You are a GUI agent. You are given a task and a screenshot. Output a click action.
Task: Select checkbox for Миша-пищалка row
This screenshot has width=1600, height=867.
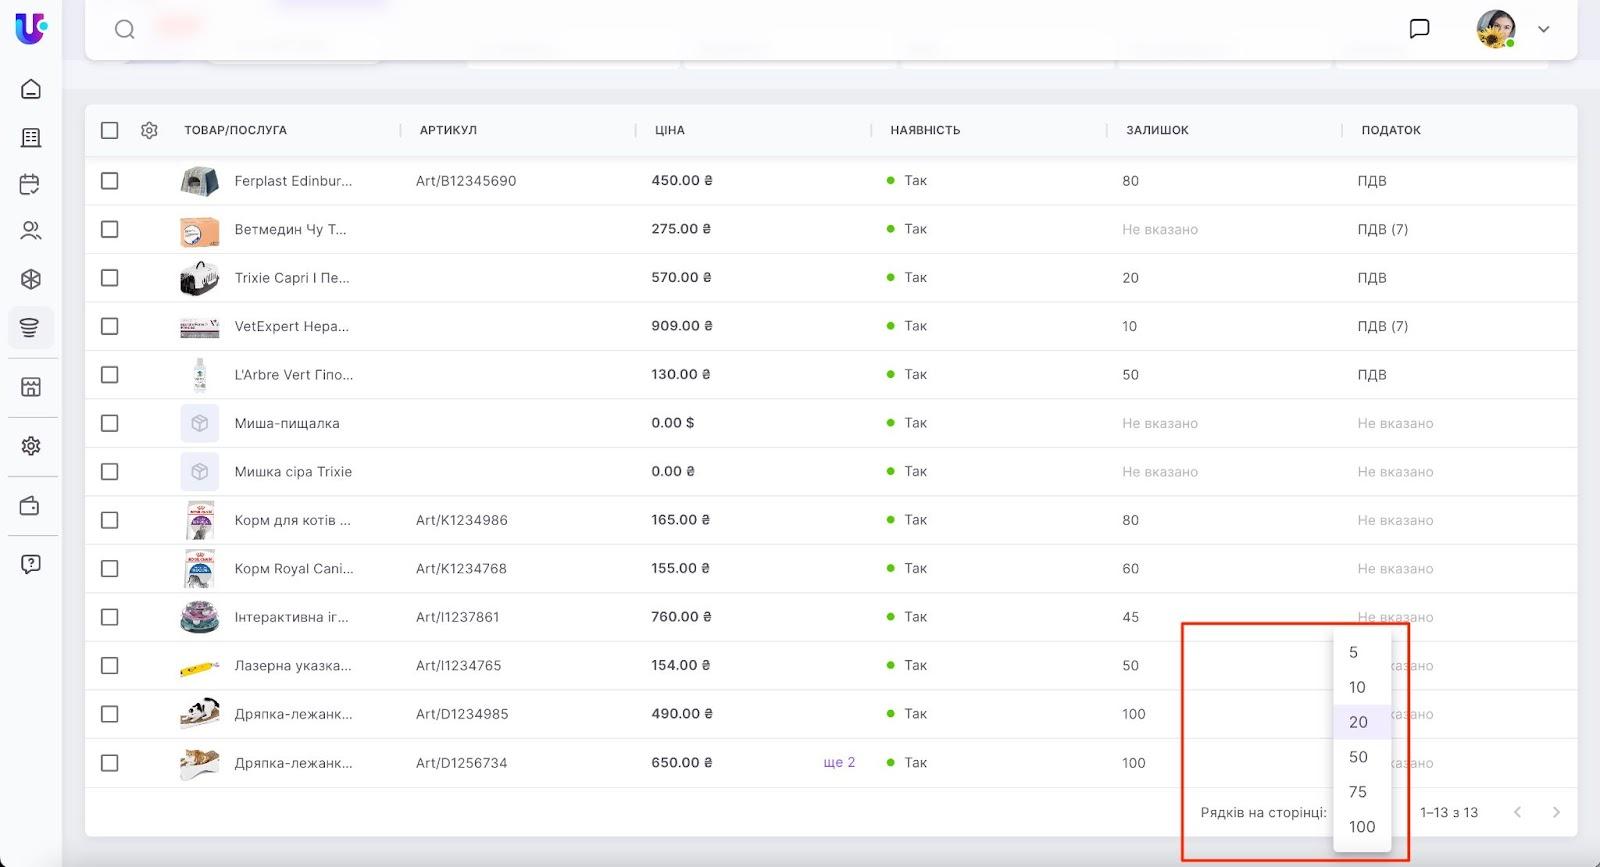110,423
